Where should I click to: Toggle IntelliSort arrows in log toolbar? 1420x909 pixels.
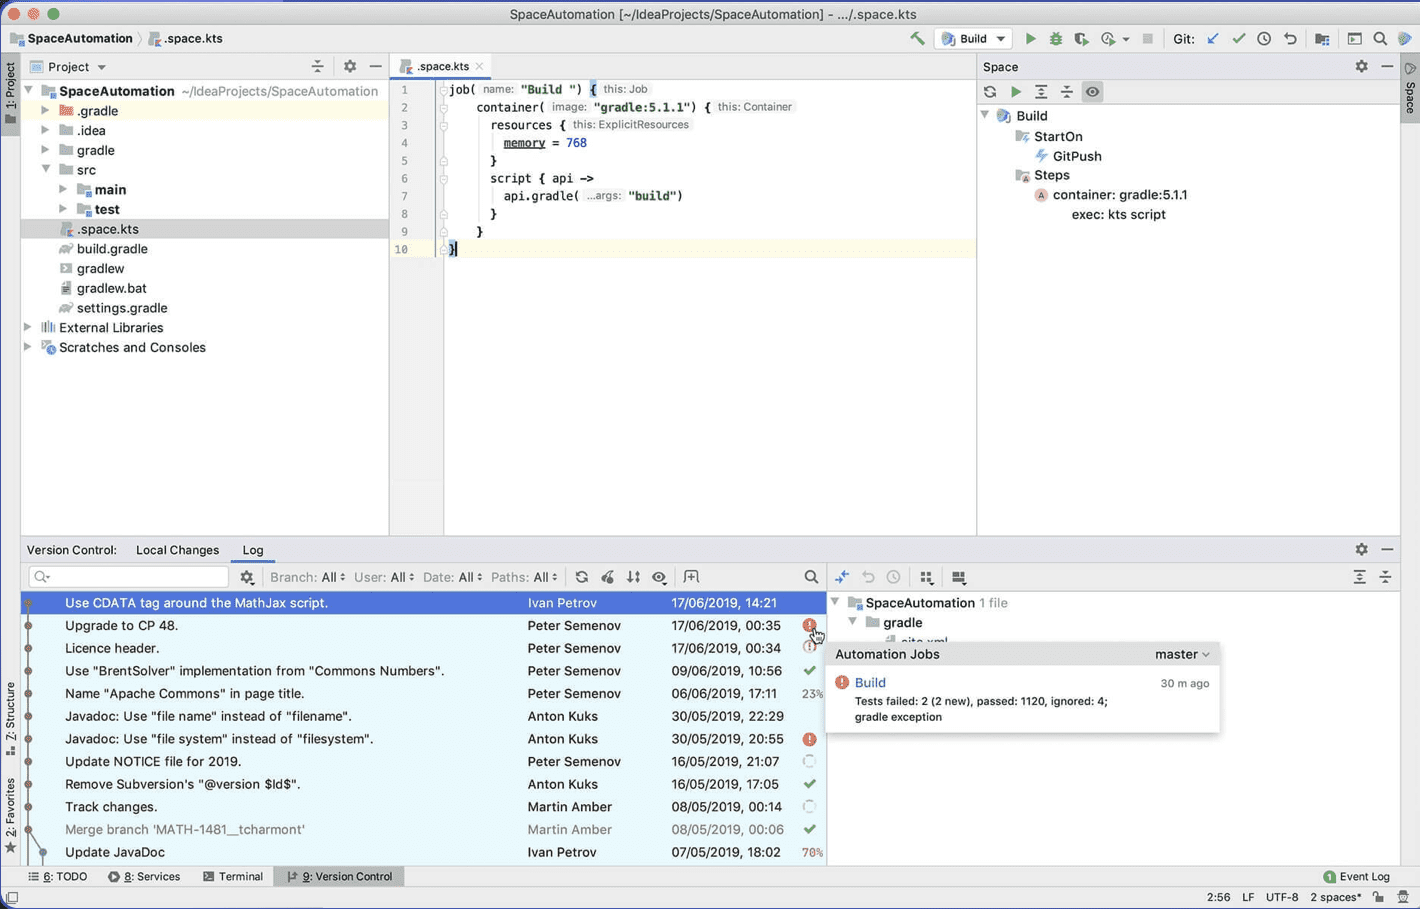click(633, 577)
